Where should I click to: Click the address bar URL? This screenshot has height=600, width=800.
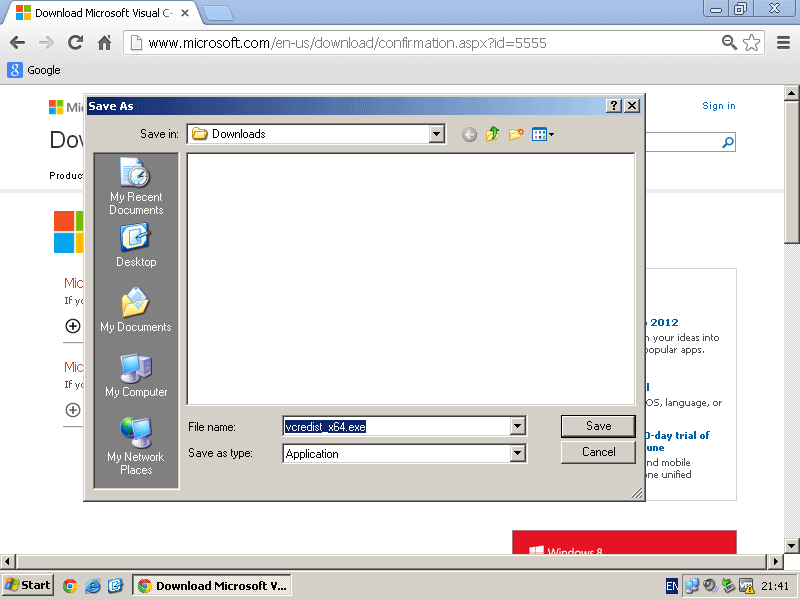[347, 43]
